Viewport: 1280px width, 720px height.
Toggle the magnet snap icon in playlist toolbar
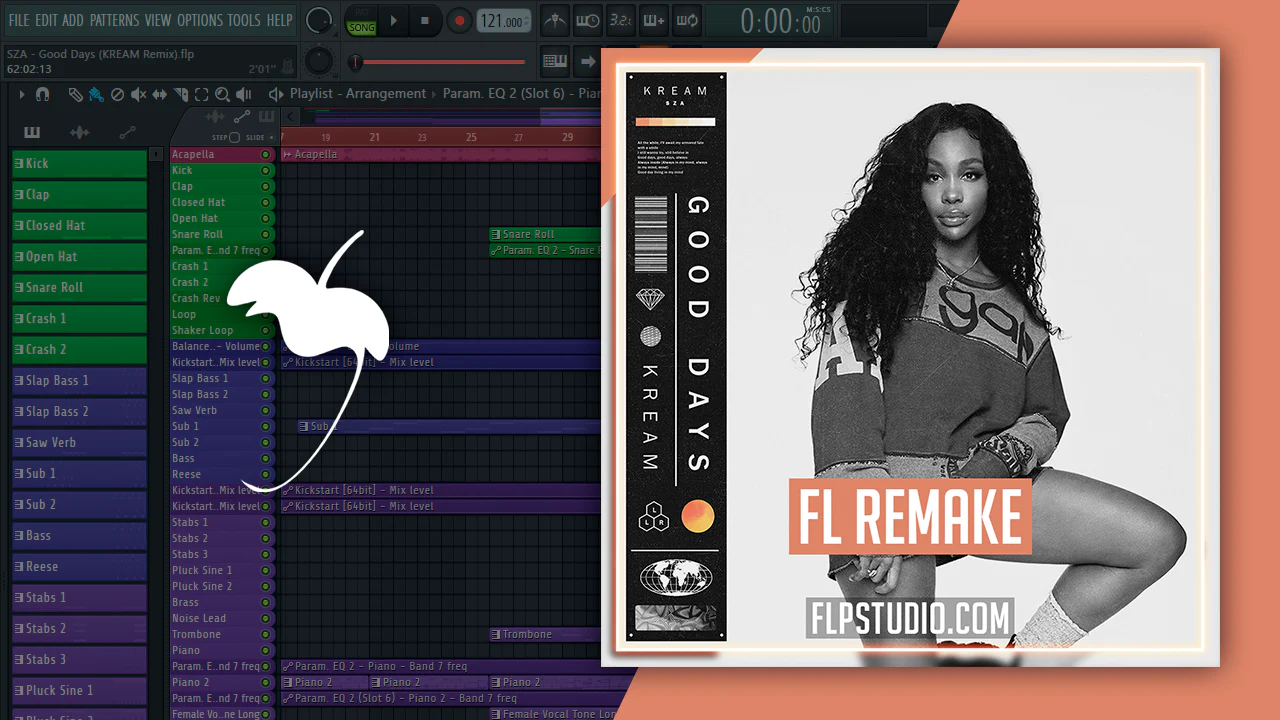[x=42, y=94]
